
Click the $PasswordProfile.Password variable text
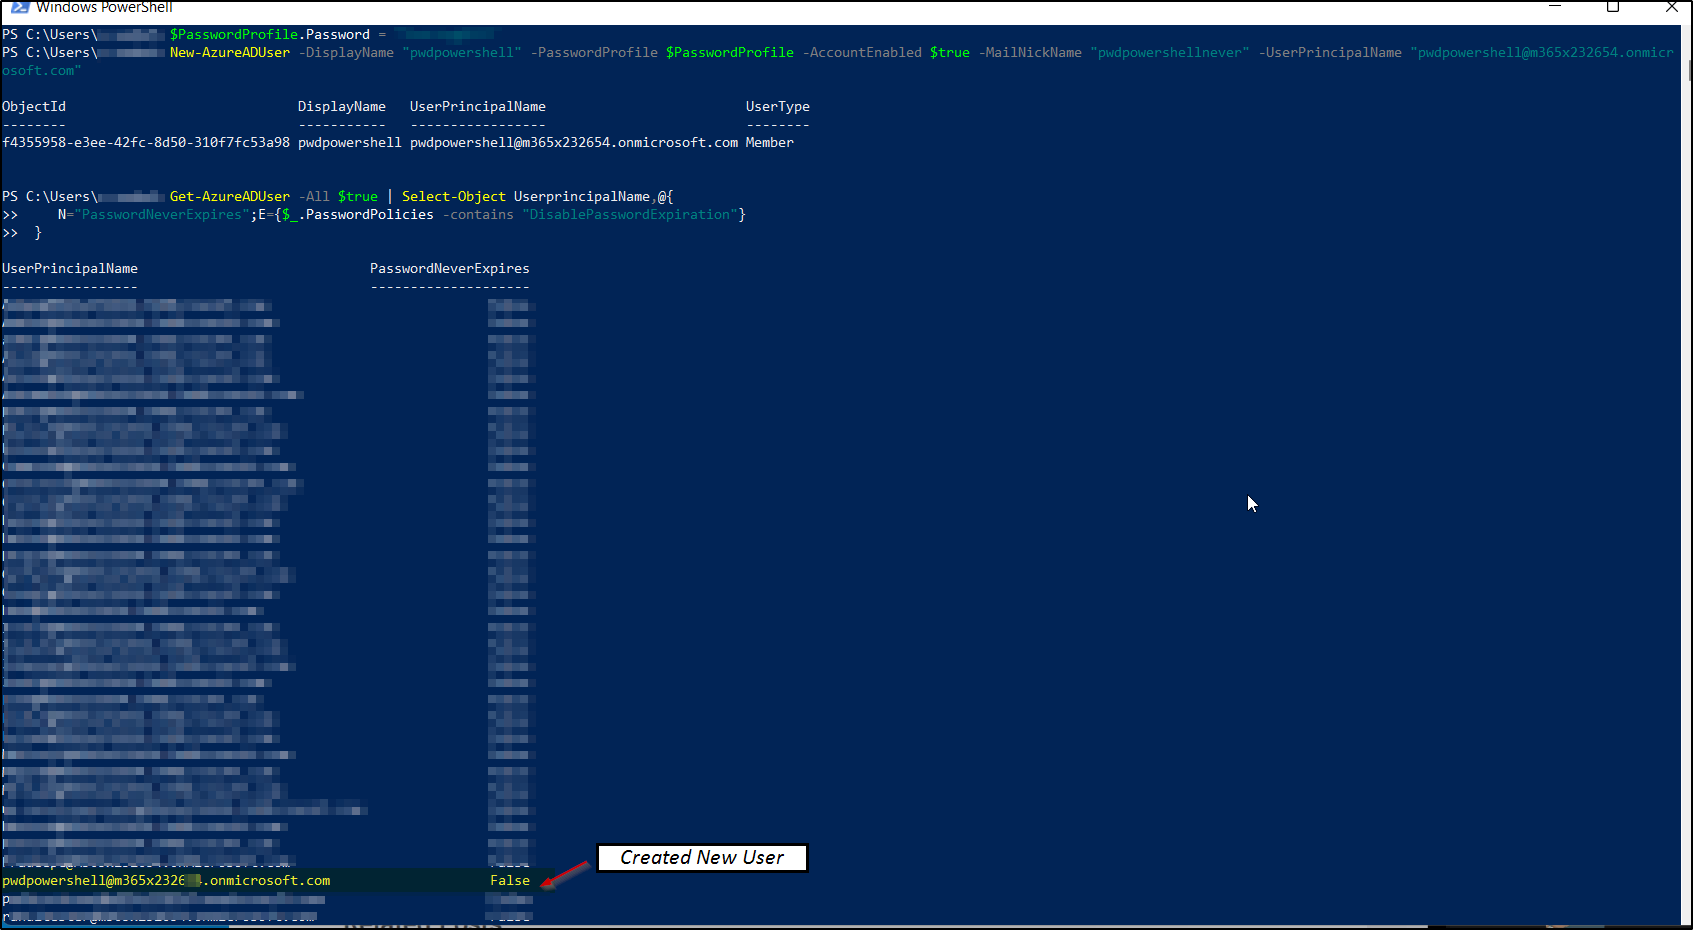[x=270, y=35]
